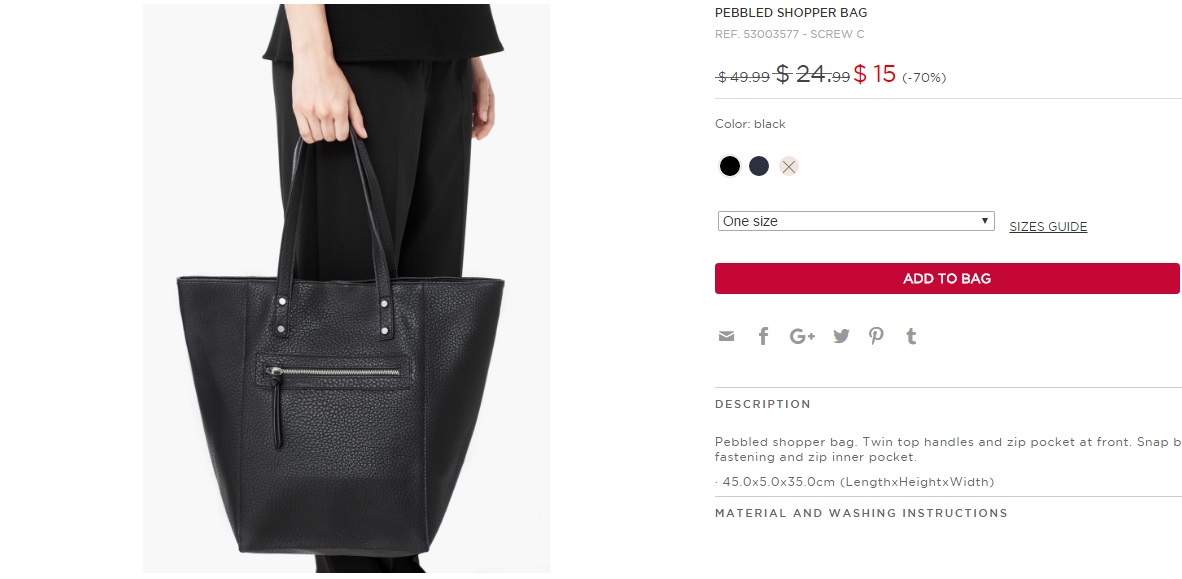The height and width of the screenshot is (579, 1182).
Task: Share product via the email envelope icon
Action: pyautogui.click(x=726, y=336)
